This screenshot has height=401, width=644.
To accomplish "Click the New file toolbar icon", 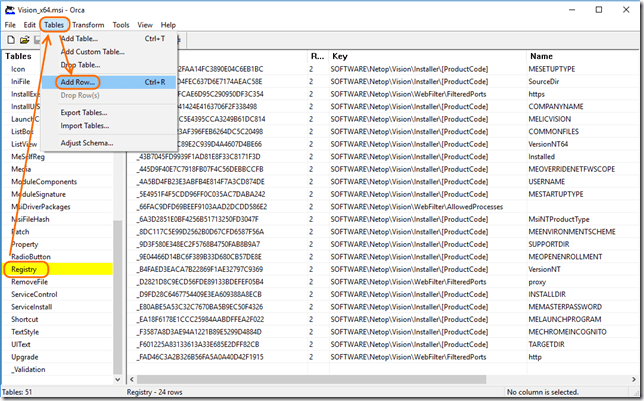I will coord(11,40).
